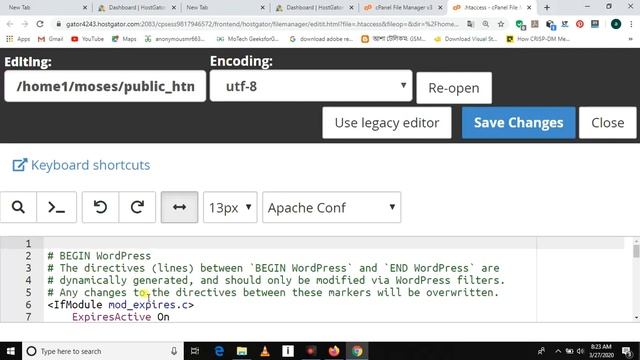Close the file editor
This screenshot has height=360, width=640.
608,123
